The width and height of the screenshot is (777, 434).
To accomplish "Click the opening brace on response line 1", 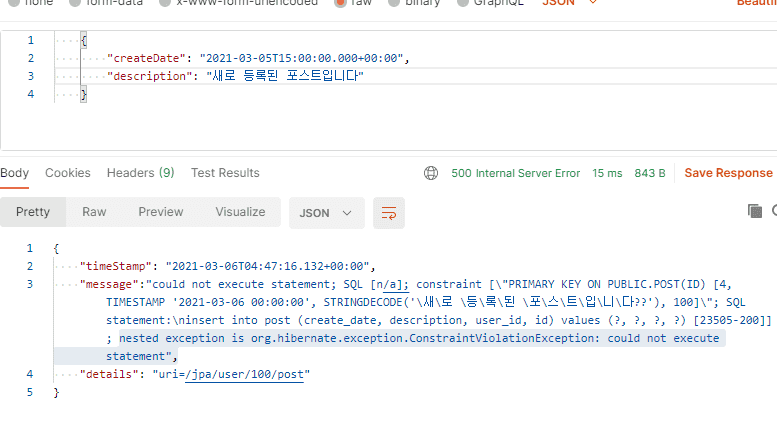I will pos(56,248).
